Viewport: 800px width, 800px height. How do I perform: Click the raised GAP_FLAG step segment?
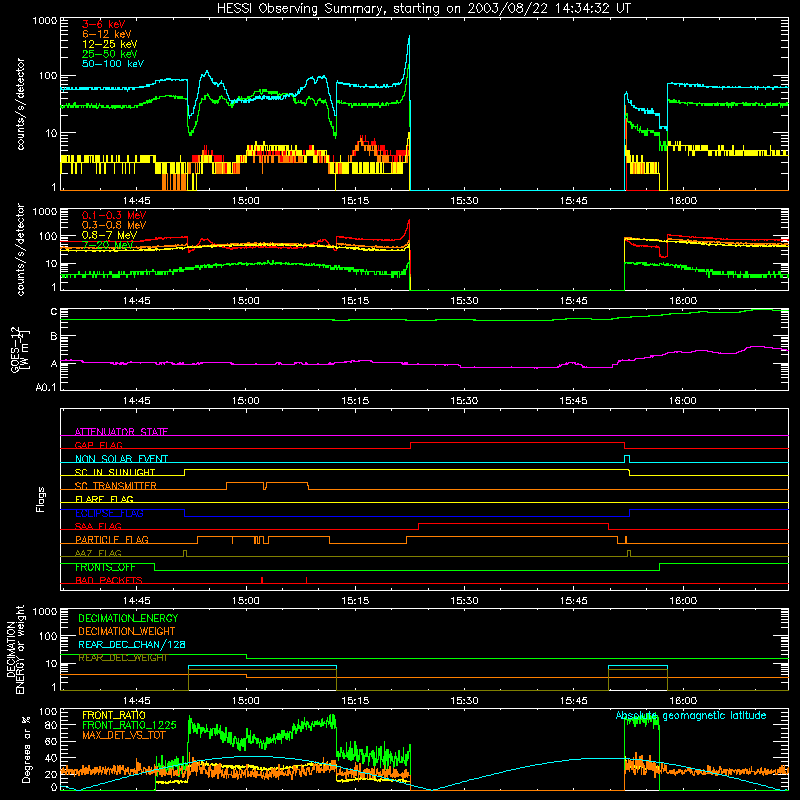(x=517, y=442)
